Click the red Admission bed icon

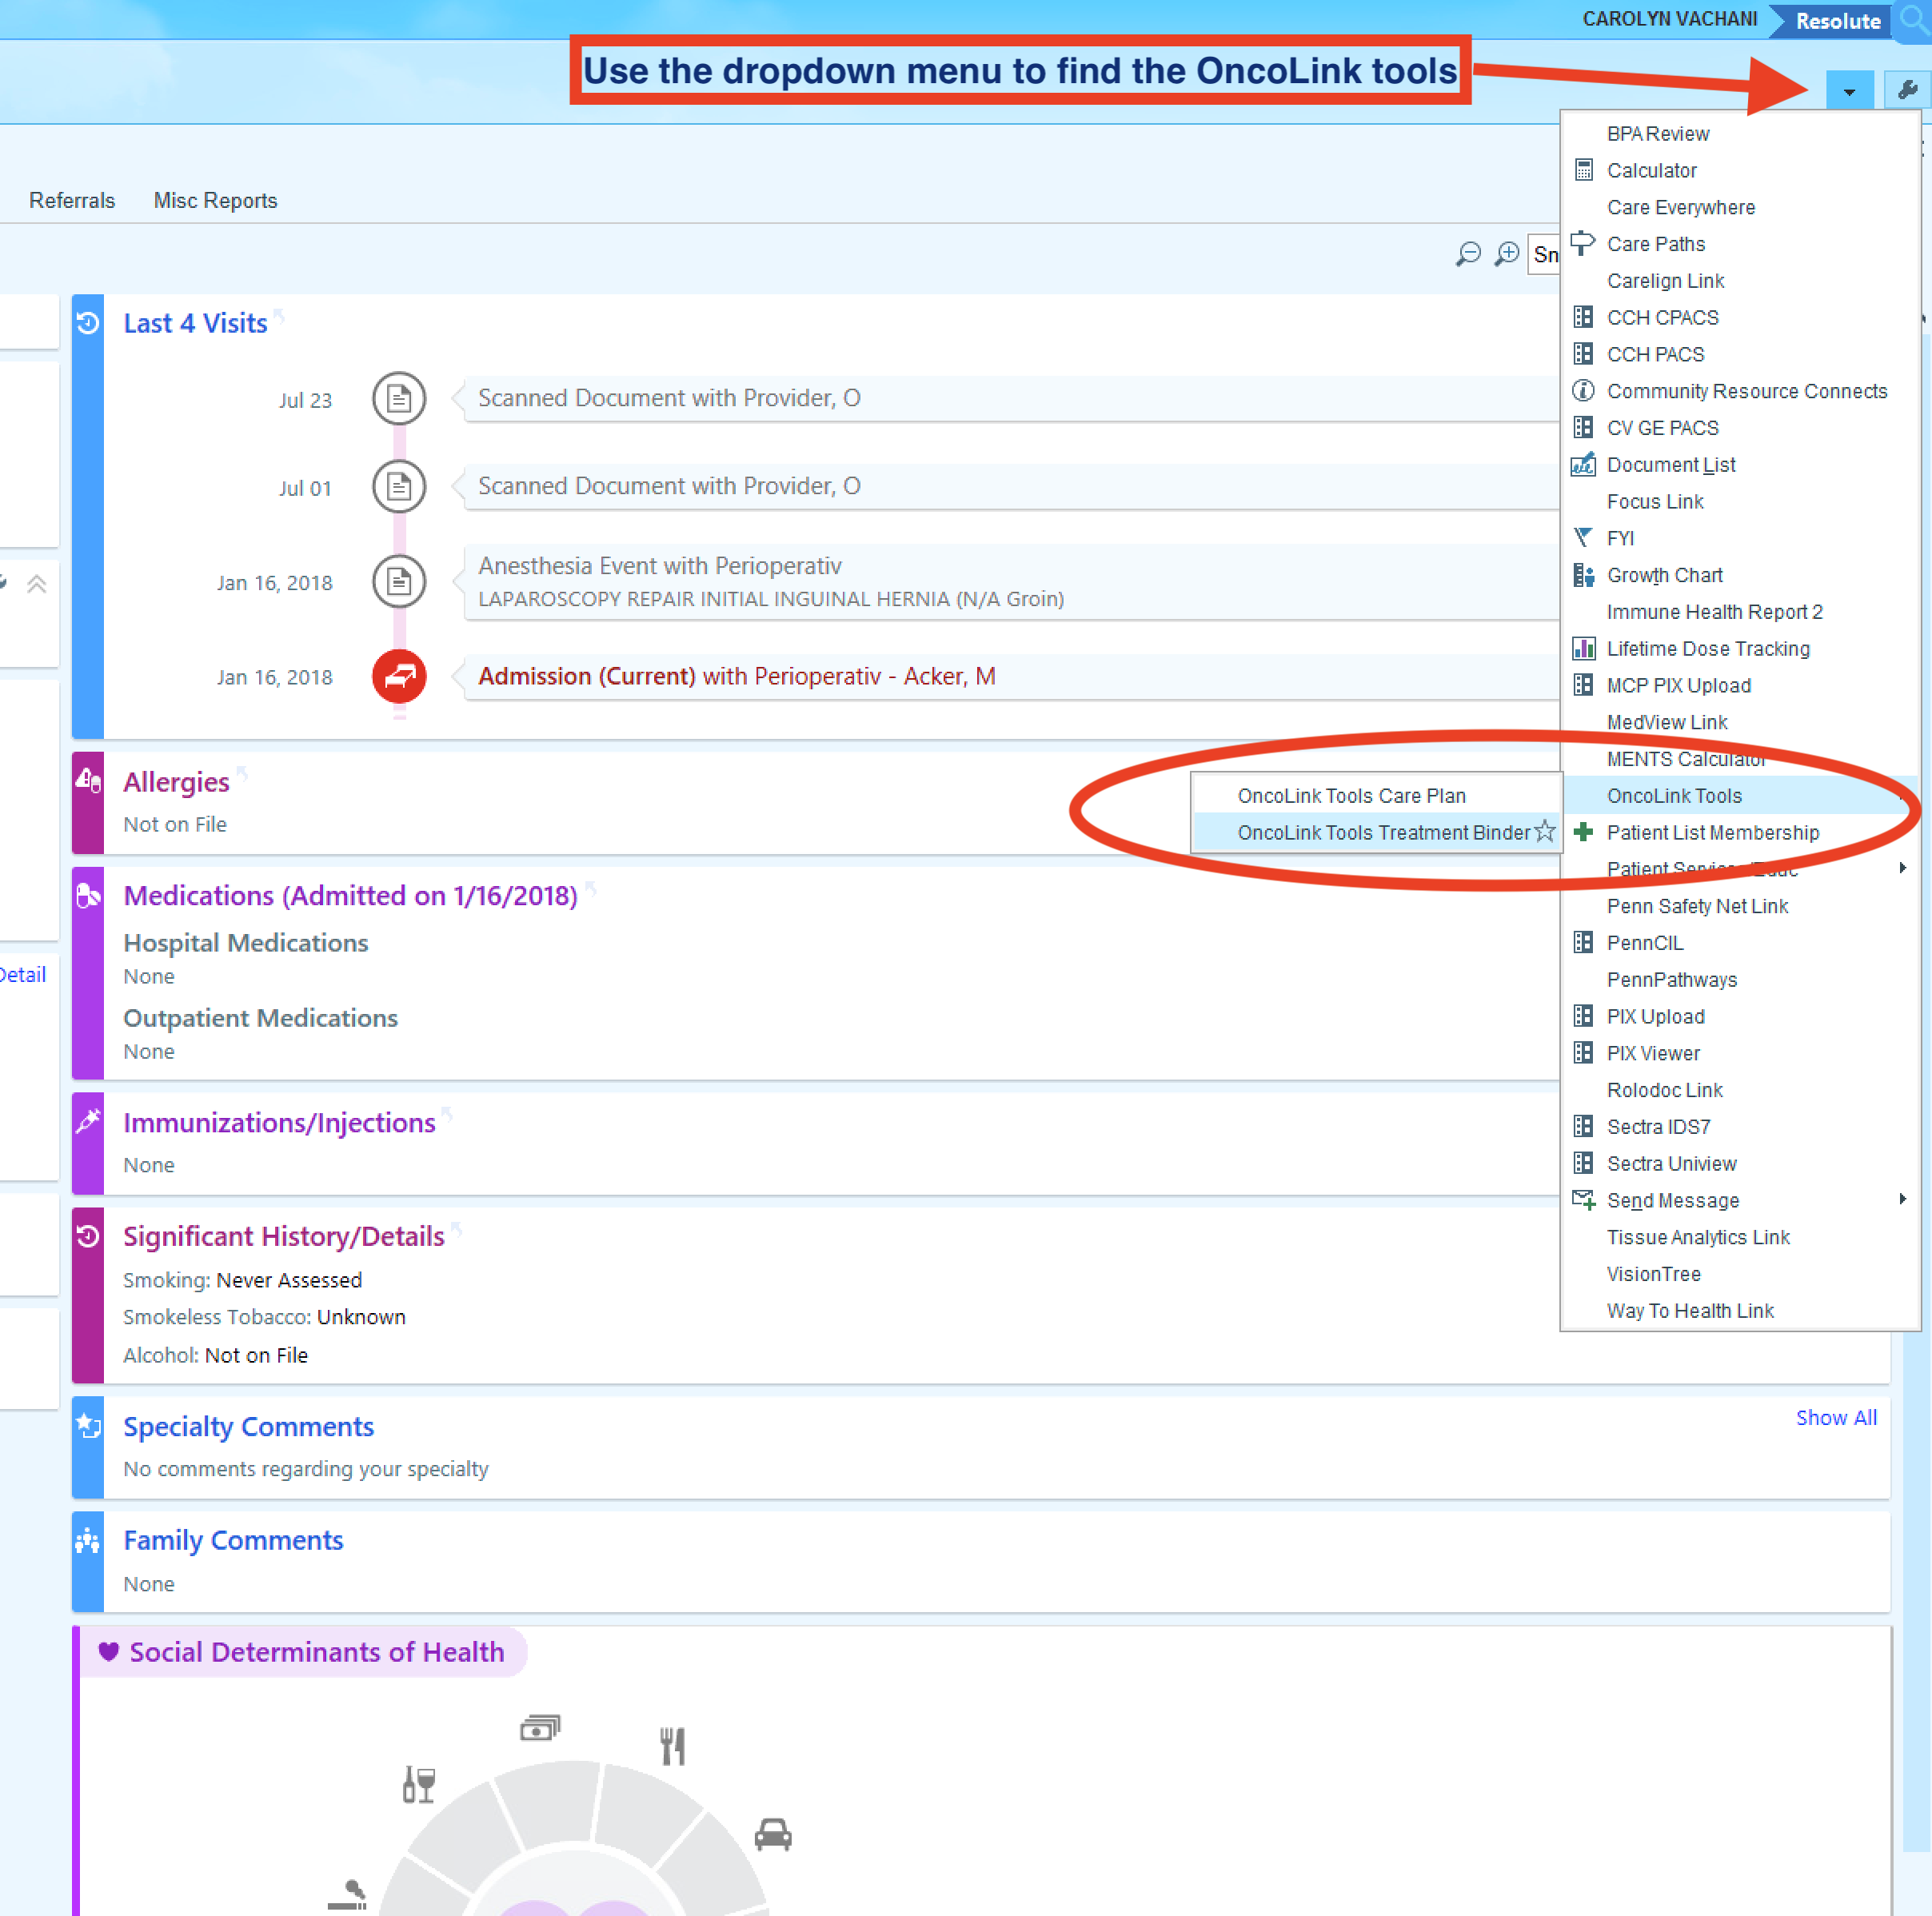click(x=399, y=677)
